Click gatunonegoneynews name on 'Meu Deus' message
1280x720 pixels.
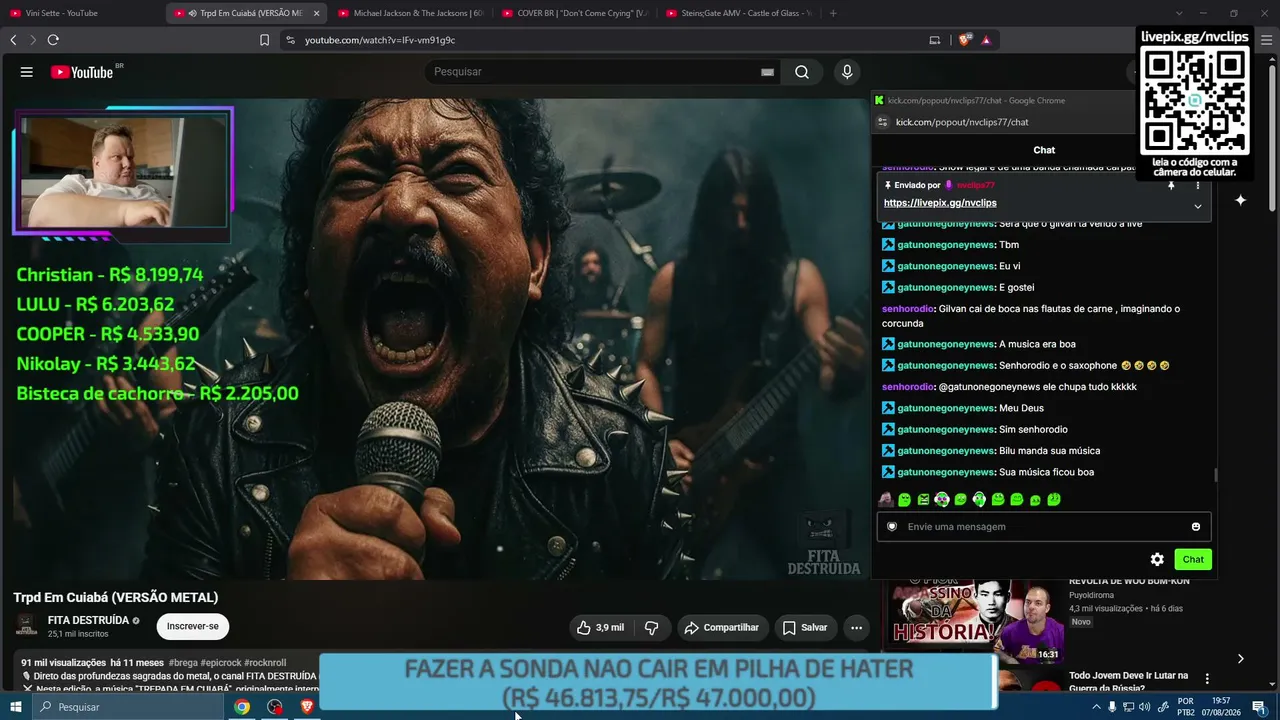point(945,408)
